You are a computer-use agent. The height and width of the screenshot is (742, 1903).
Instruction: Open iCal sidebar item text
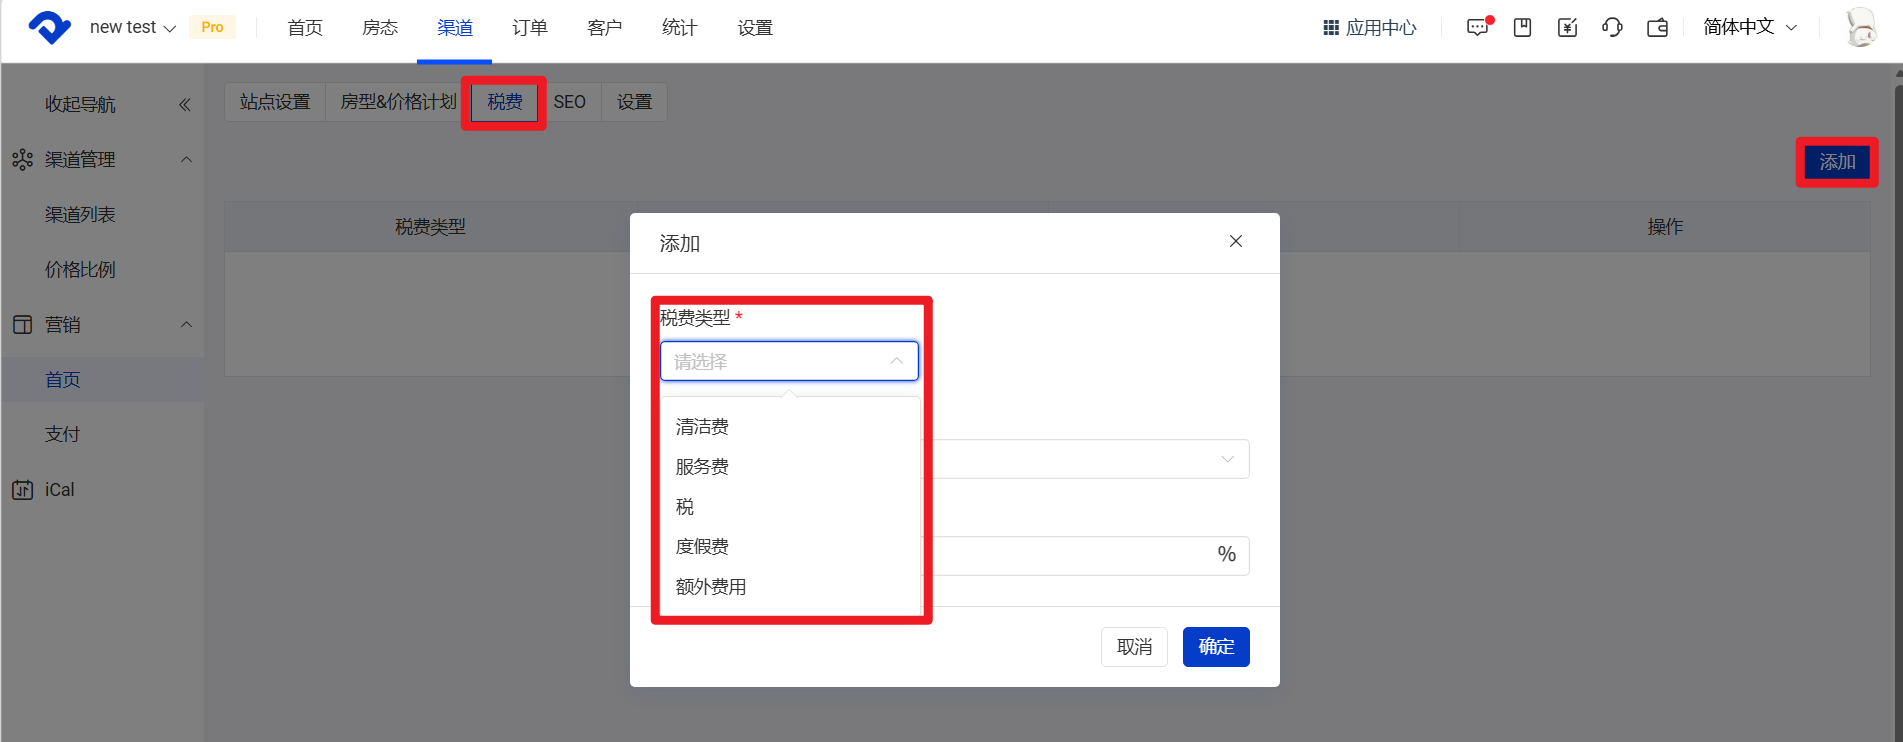pos(60,490)
